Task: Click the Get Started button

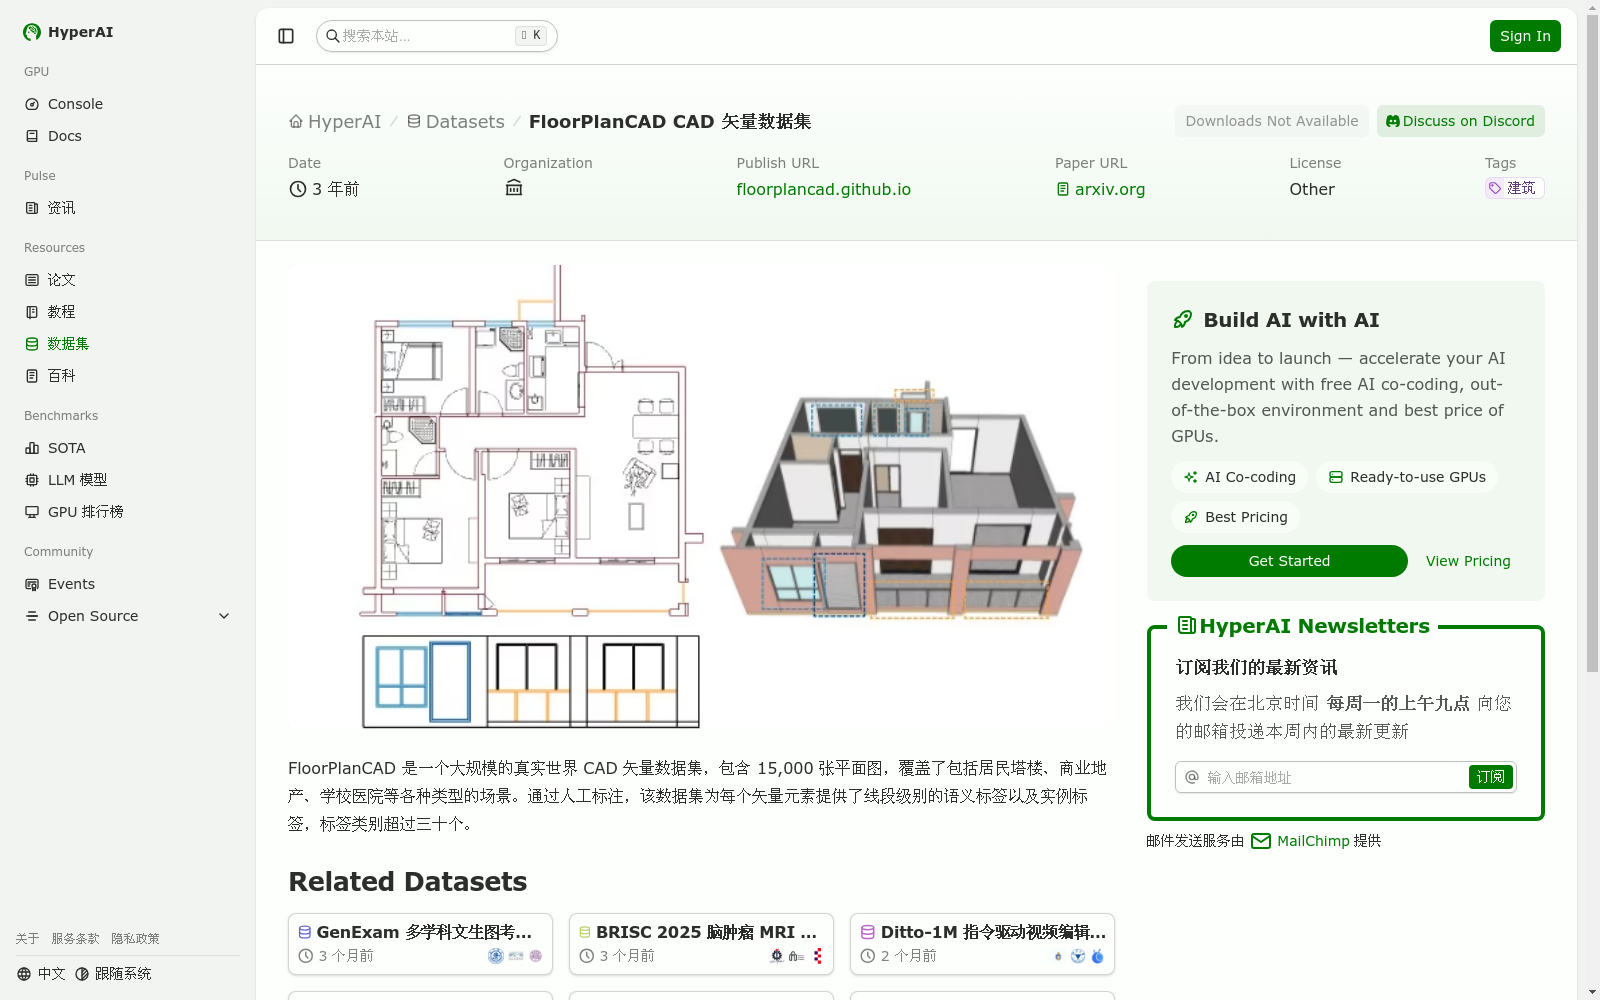Action: tap(1289, 561)
